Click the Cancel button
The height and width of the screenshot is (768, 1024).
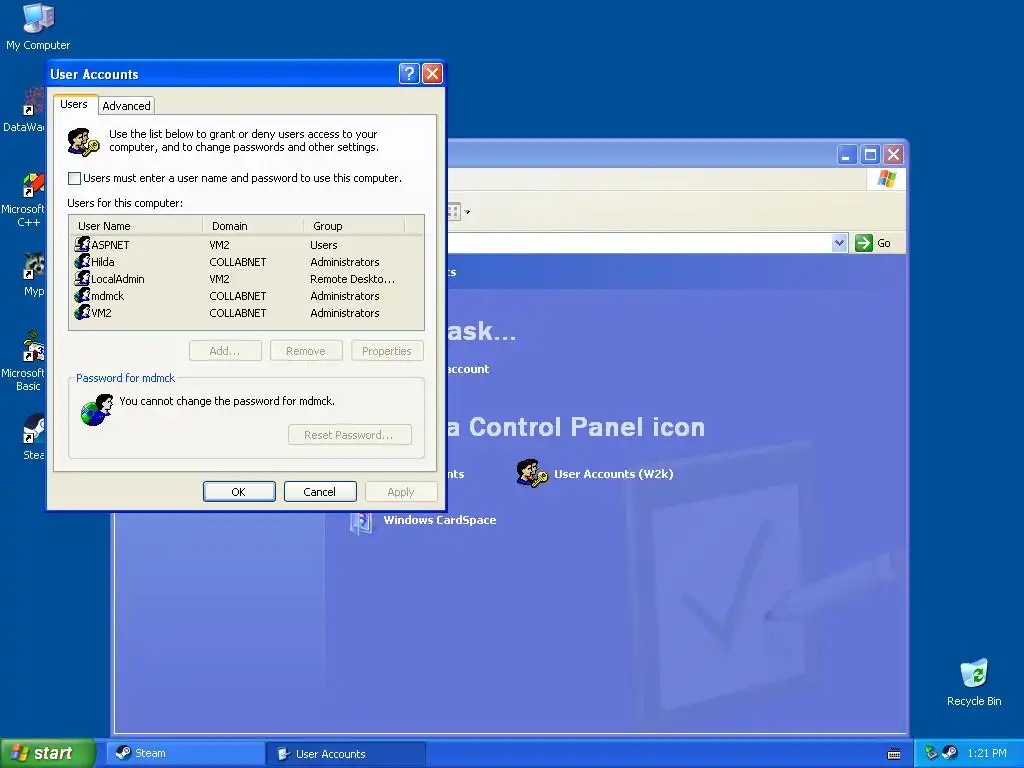click(319, 492)
